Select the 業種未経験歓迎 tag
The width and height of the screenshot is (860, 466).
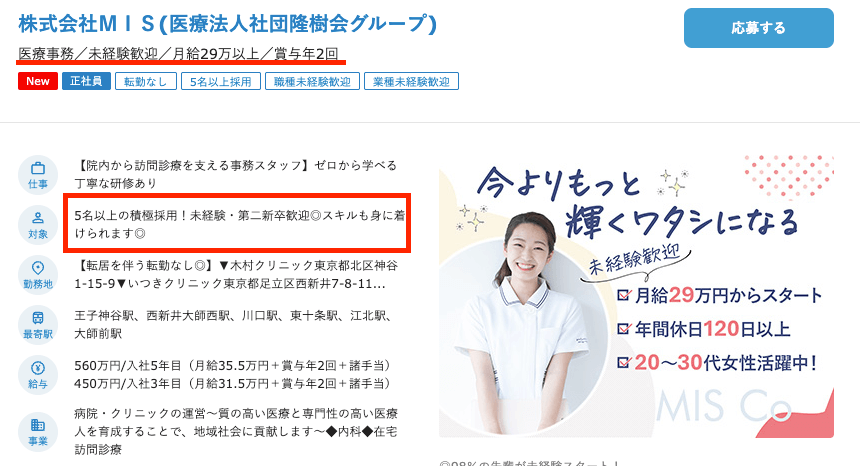pyautogui.click(x=411, y=81)
